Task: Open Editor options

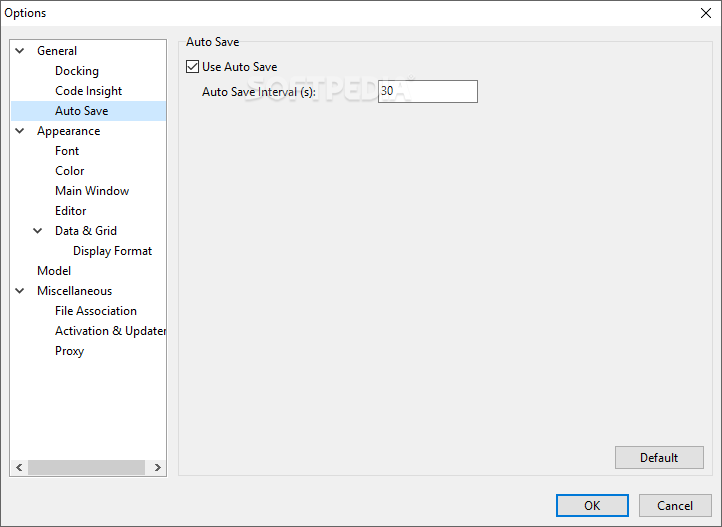Action: tap(71, 211)
